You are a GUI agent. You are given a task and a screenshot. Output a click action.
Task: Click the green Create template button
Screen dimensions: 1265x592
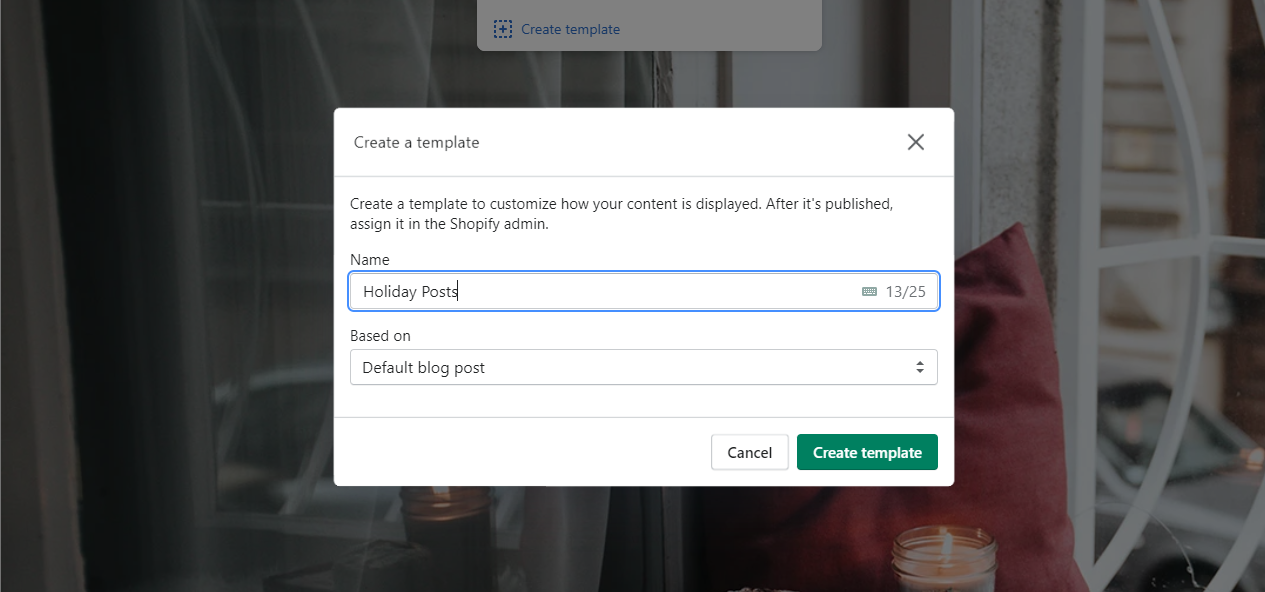[x=867, y=452]
